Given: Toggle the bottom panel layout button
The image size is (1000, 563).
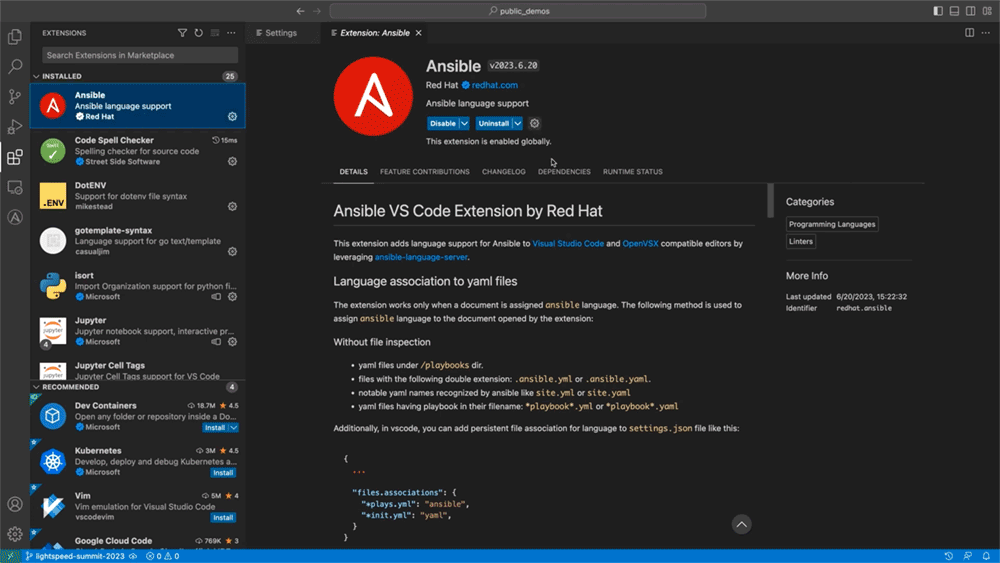Looking at the screenshot, I should [x=952, y=11].
